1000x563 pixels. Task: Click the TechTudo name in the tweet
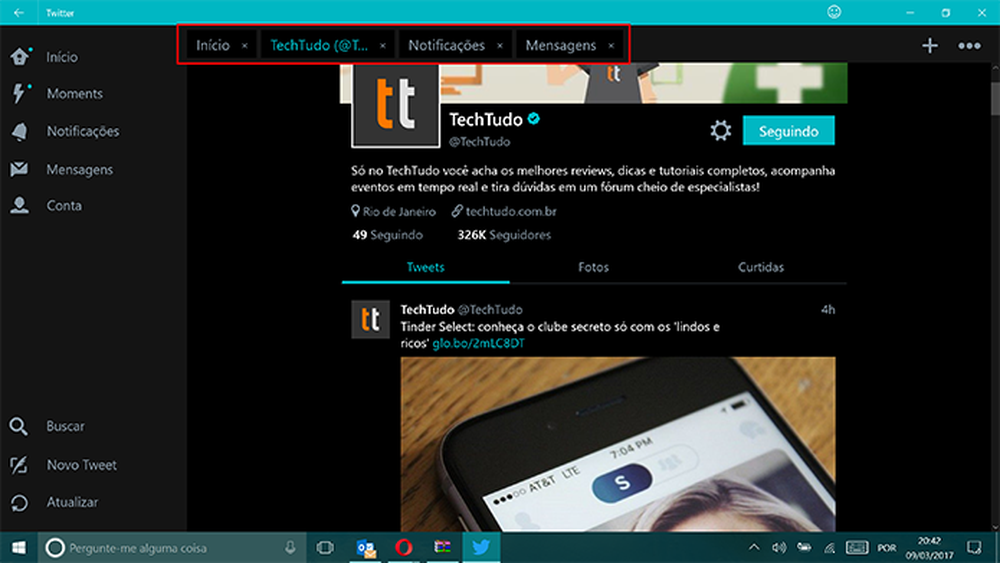427,309
